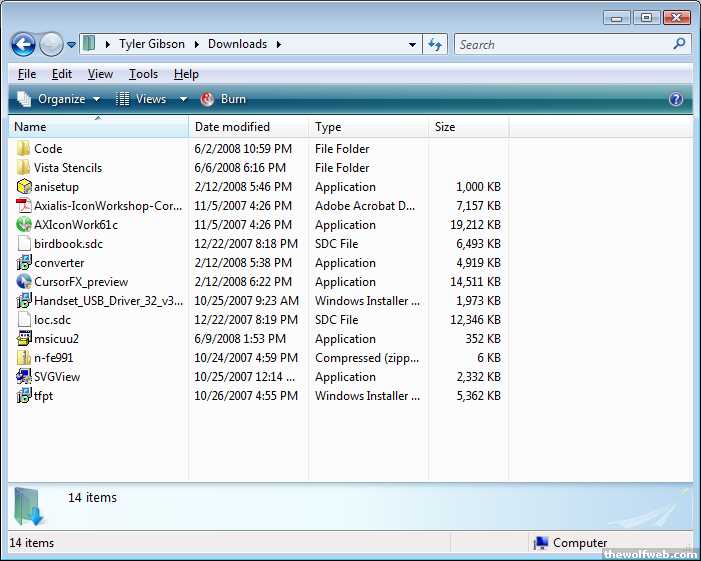The height and width of the screenshot is (561, 701).
Task: Open the address bar history dropdown
Action: point(412,44)
